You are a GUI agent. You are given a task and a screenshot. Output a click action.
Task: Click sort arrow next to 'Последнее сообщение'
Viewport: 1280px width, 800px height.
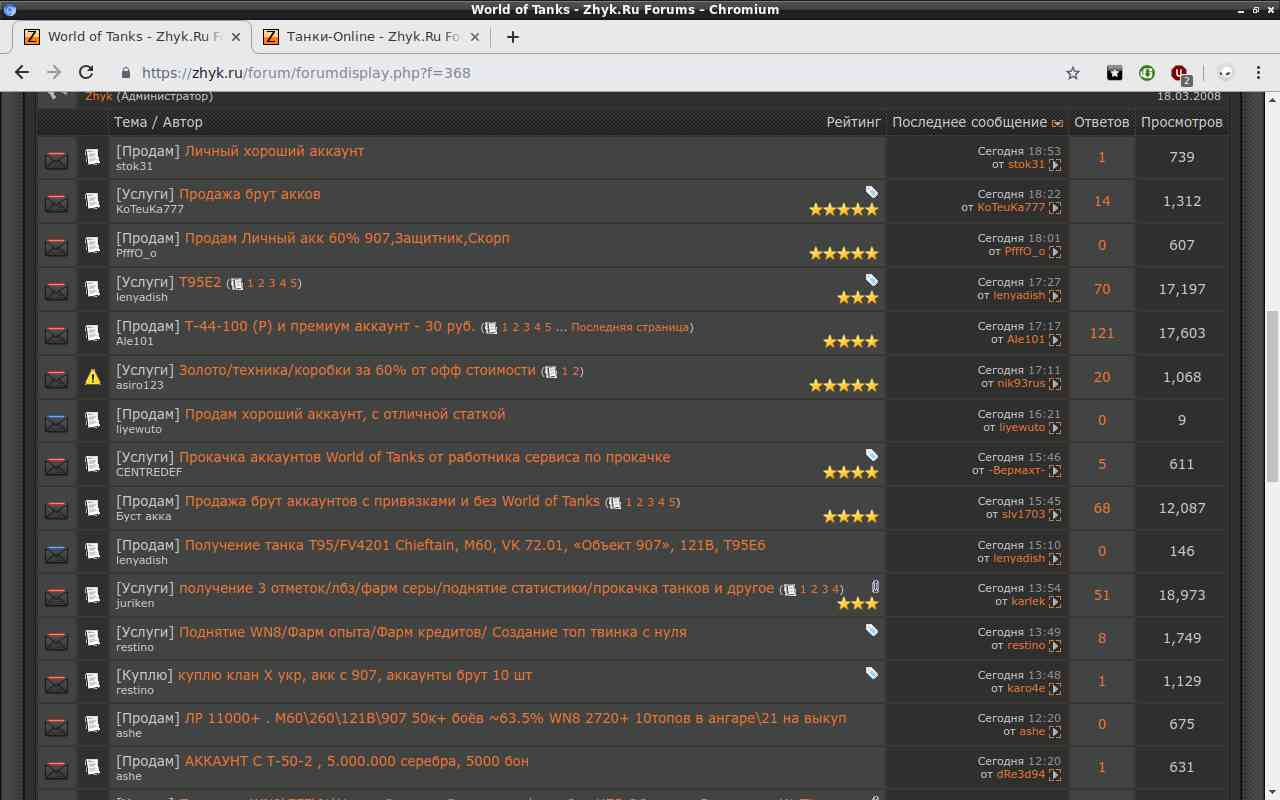point(1057,123)
